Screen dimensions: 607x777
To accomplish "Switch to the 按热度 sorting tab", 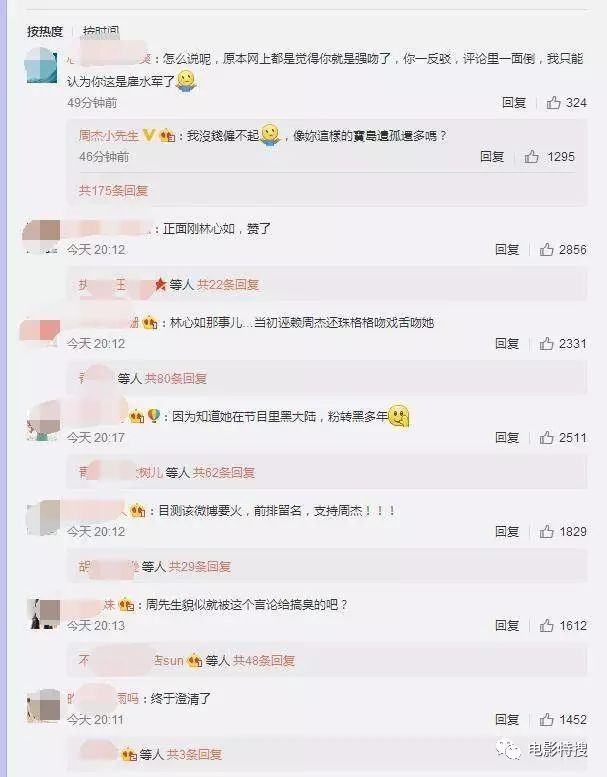I will 45,32.
